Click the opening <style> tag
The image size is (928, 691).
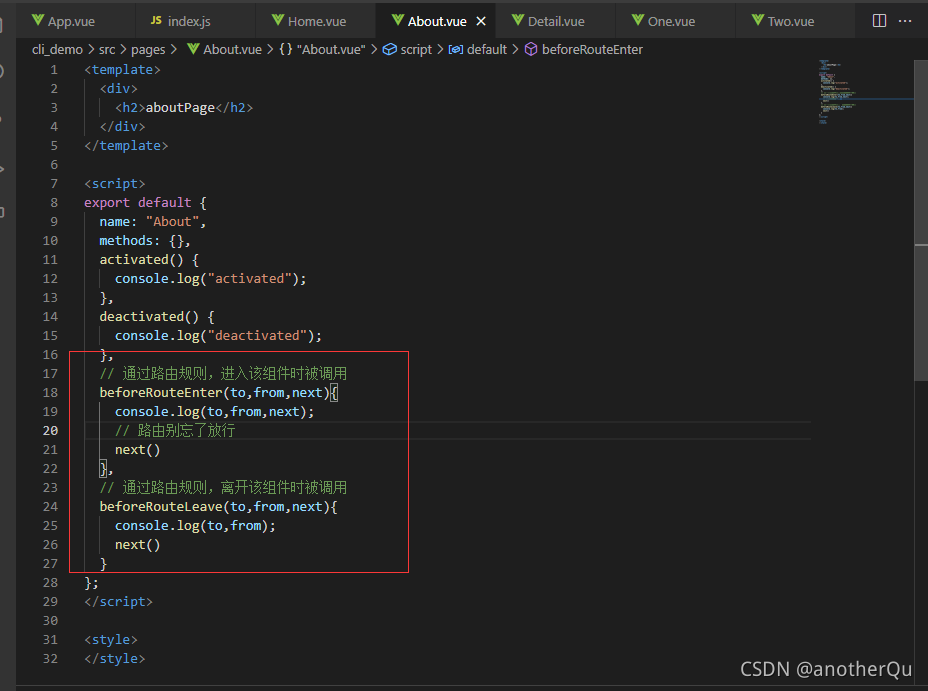111,640
